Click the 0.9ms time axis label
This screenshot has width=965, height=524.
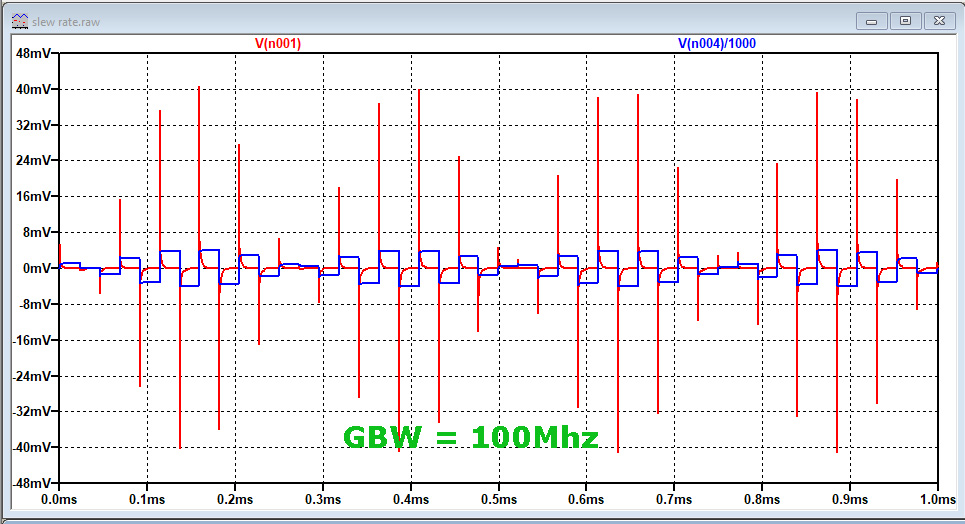(850, 499)
